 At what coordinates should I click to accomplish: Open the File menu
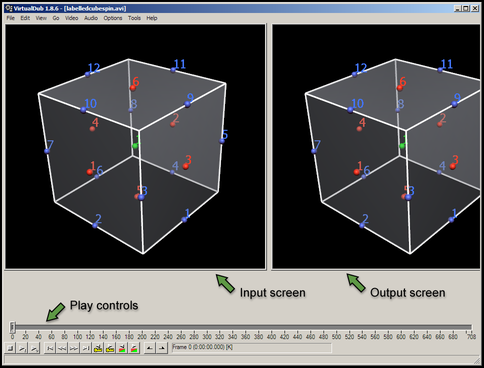11,18
